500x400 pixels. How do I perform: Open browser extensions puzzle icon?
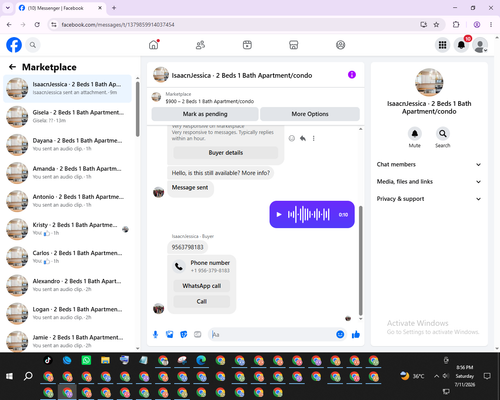coord(456,24)
